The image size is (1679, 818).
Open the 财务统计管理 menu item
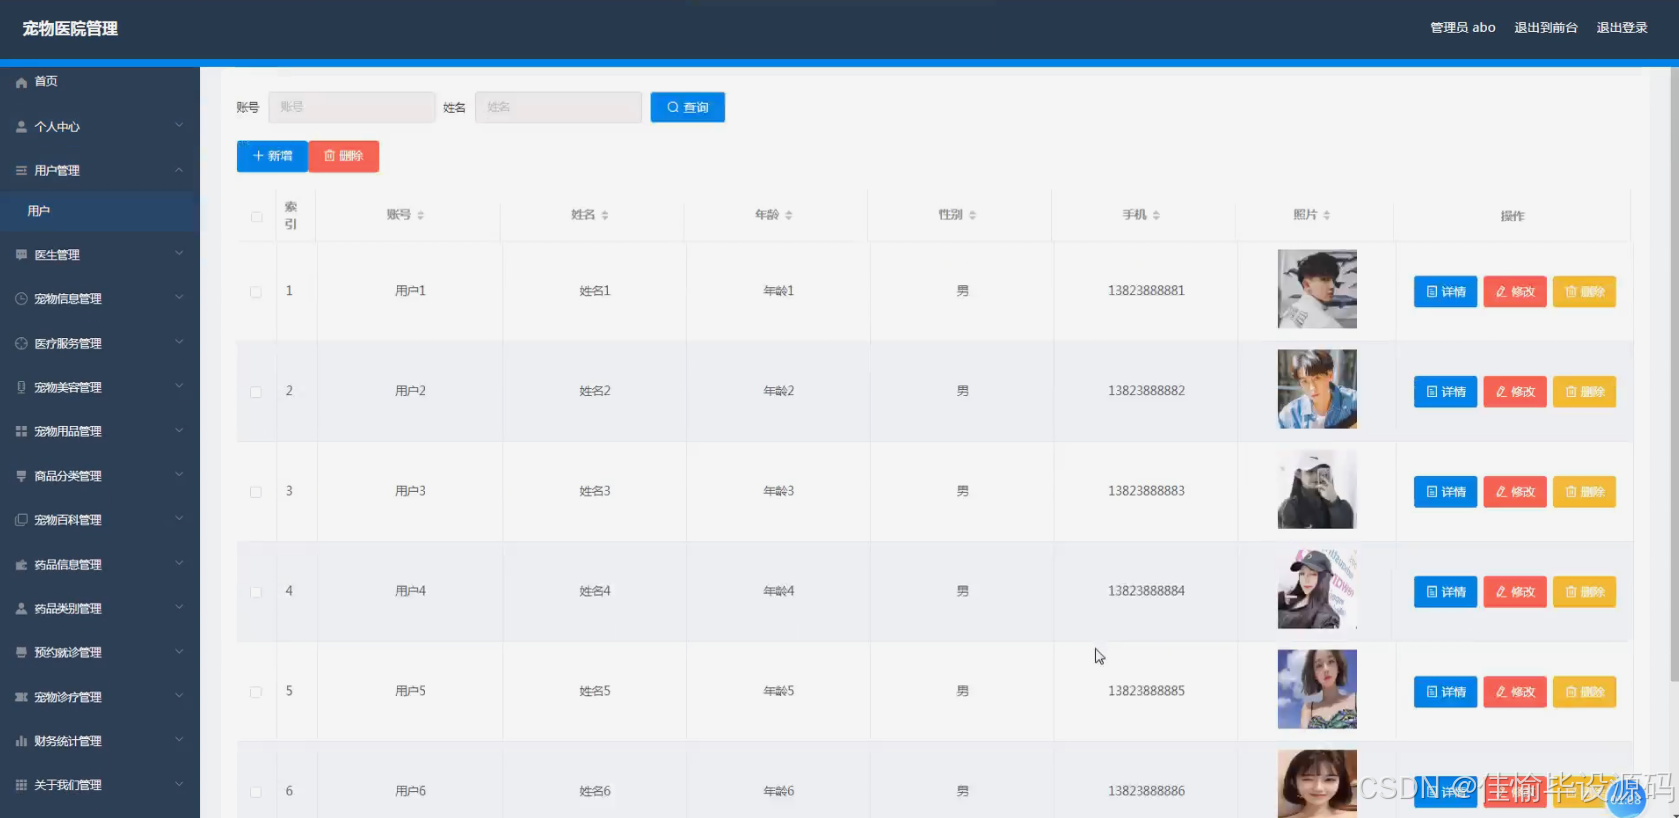100,742
